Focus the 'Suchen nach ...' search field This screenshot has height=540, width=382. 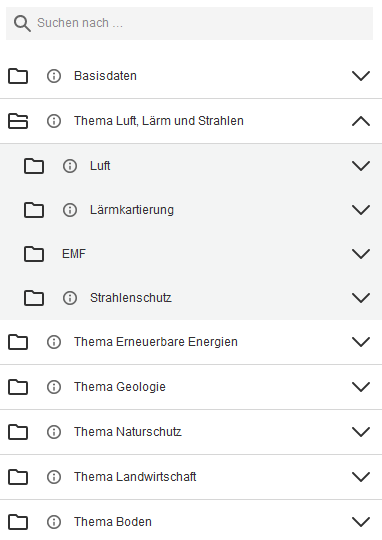189,23
